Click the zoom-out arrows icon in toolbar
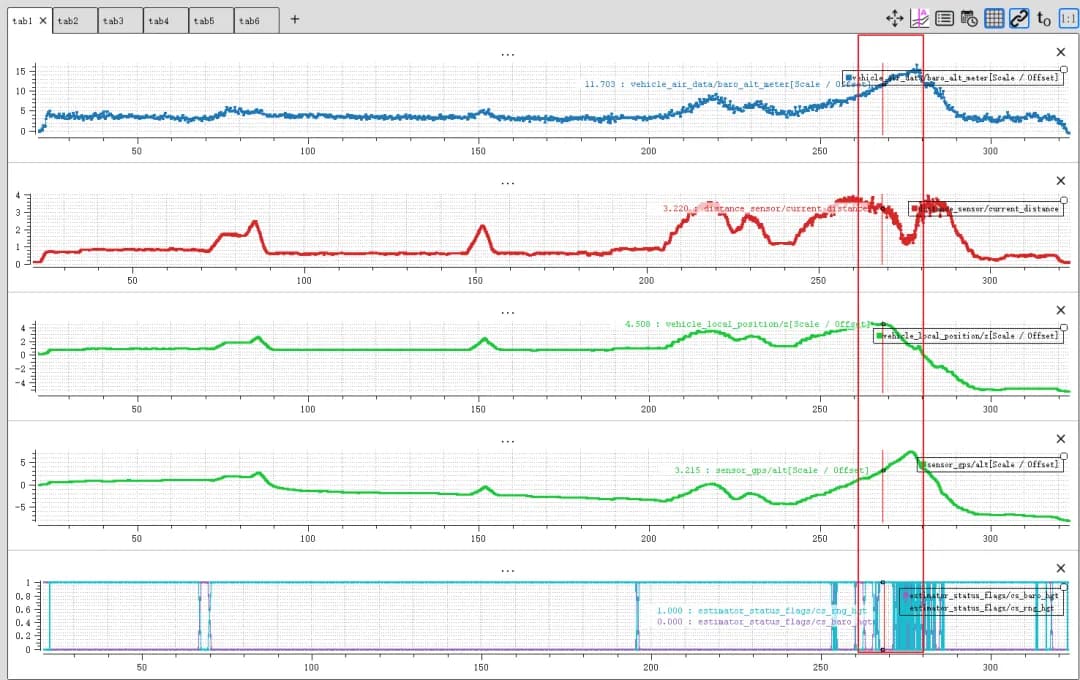1080x680 pixels. point(895,19)
